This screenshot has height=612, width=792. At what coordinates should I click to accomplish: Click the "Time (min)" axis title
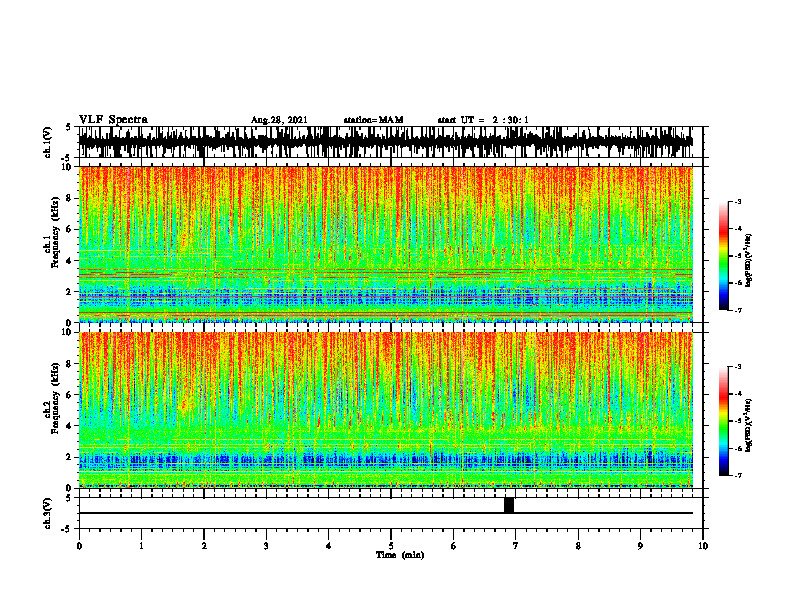point(400,555)
